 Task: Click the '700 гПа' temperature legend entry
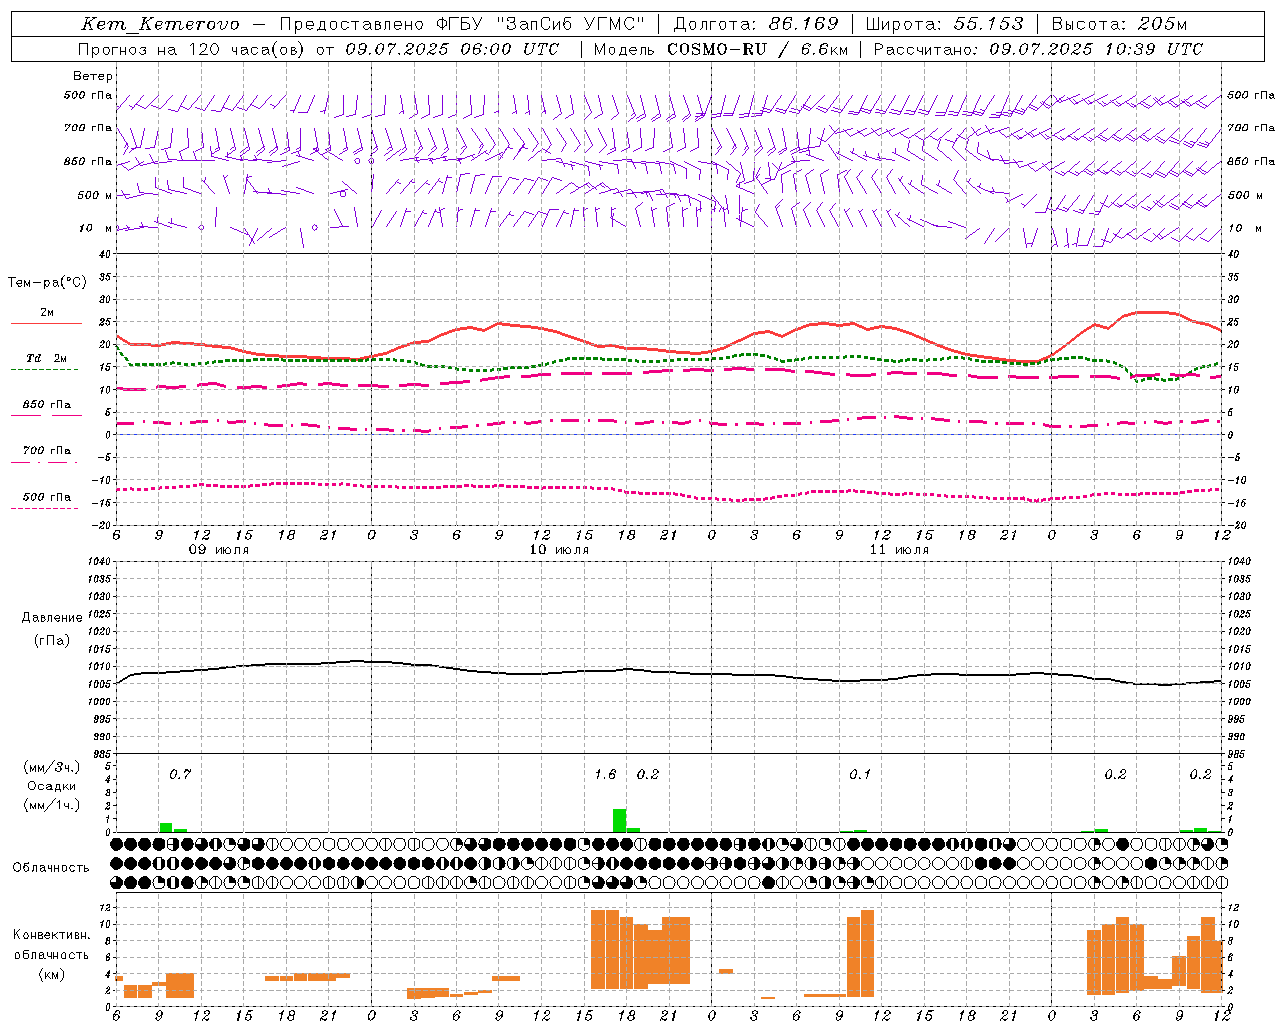click(46, 451)
